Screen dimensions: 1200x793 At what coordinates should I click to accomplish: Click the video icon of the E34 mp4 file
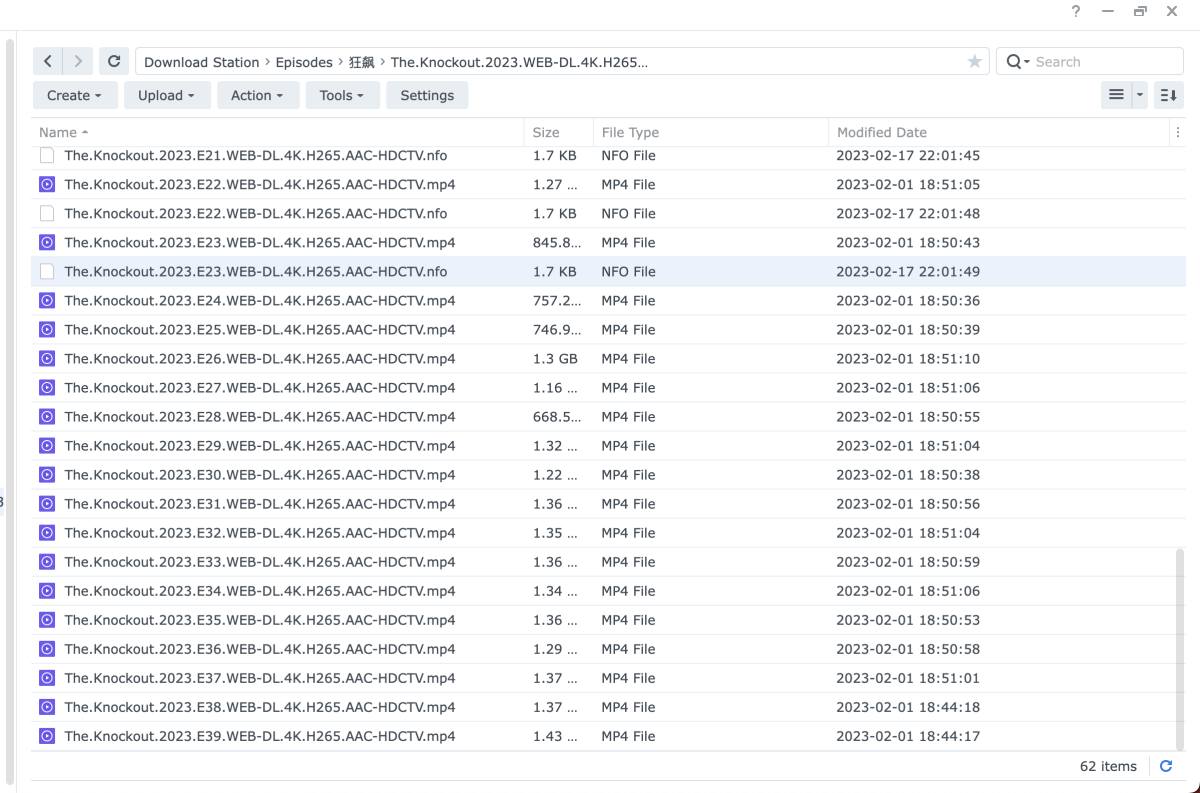point(46,590)
